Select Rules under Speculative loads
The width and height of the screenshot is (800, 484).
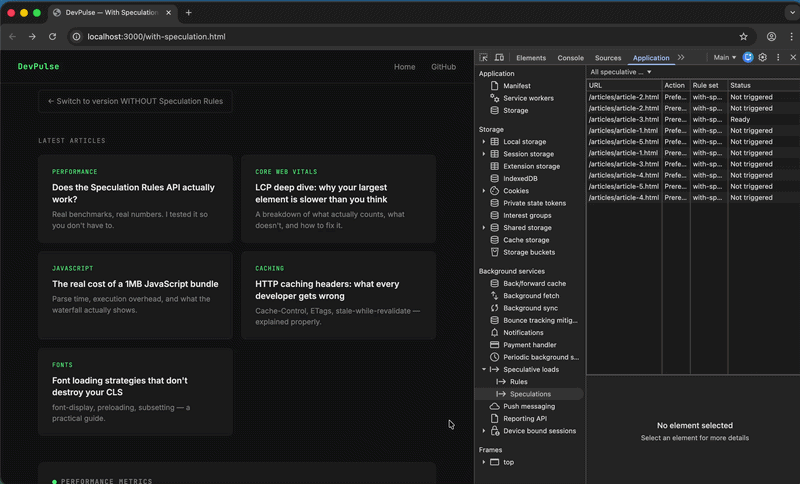(518, 381)
